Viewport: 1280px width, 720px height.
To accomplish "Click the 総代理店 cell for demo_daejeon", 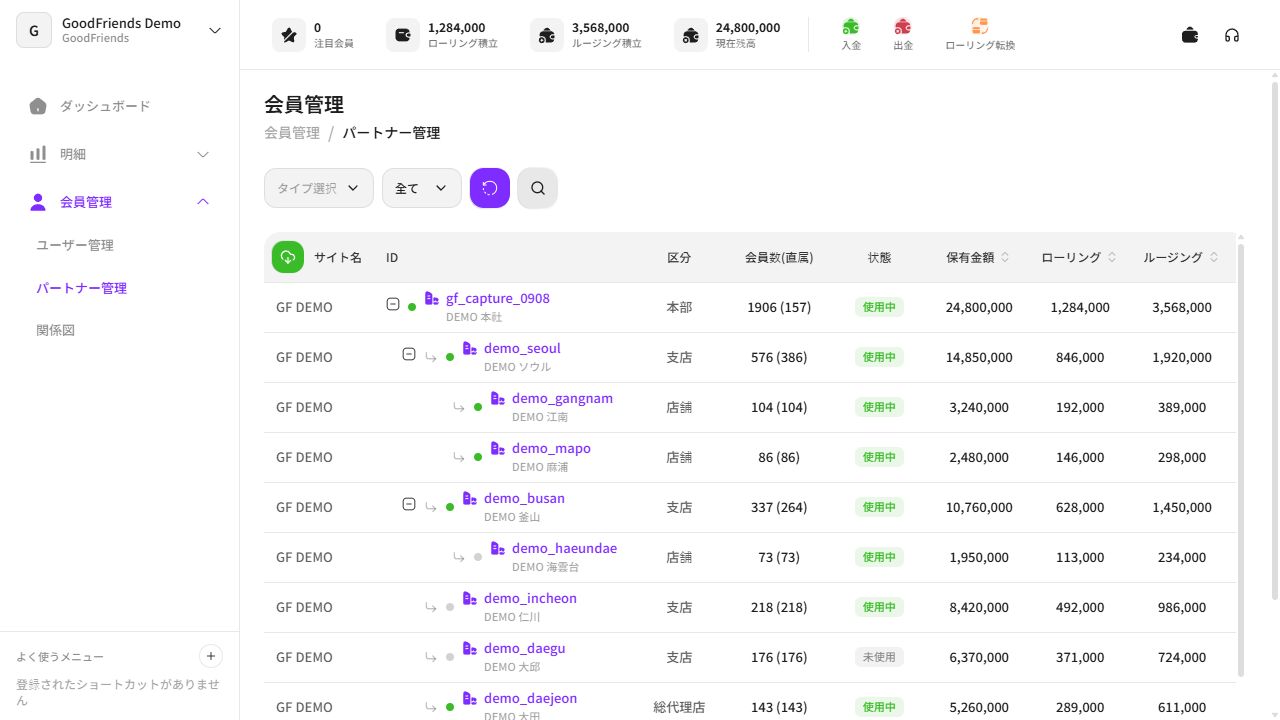I will (679, 707).
